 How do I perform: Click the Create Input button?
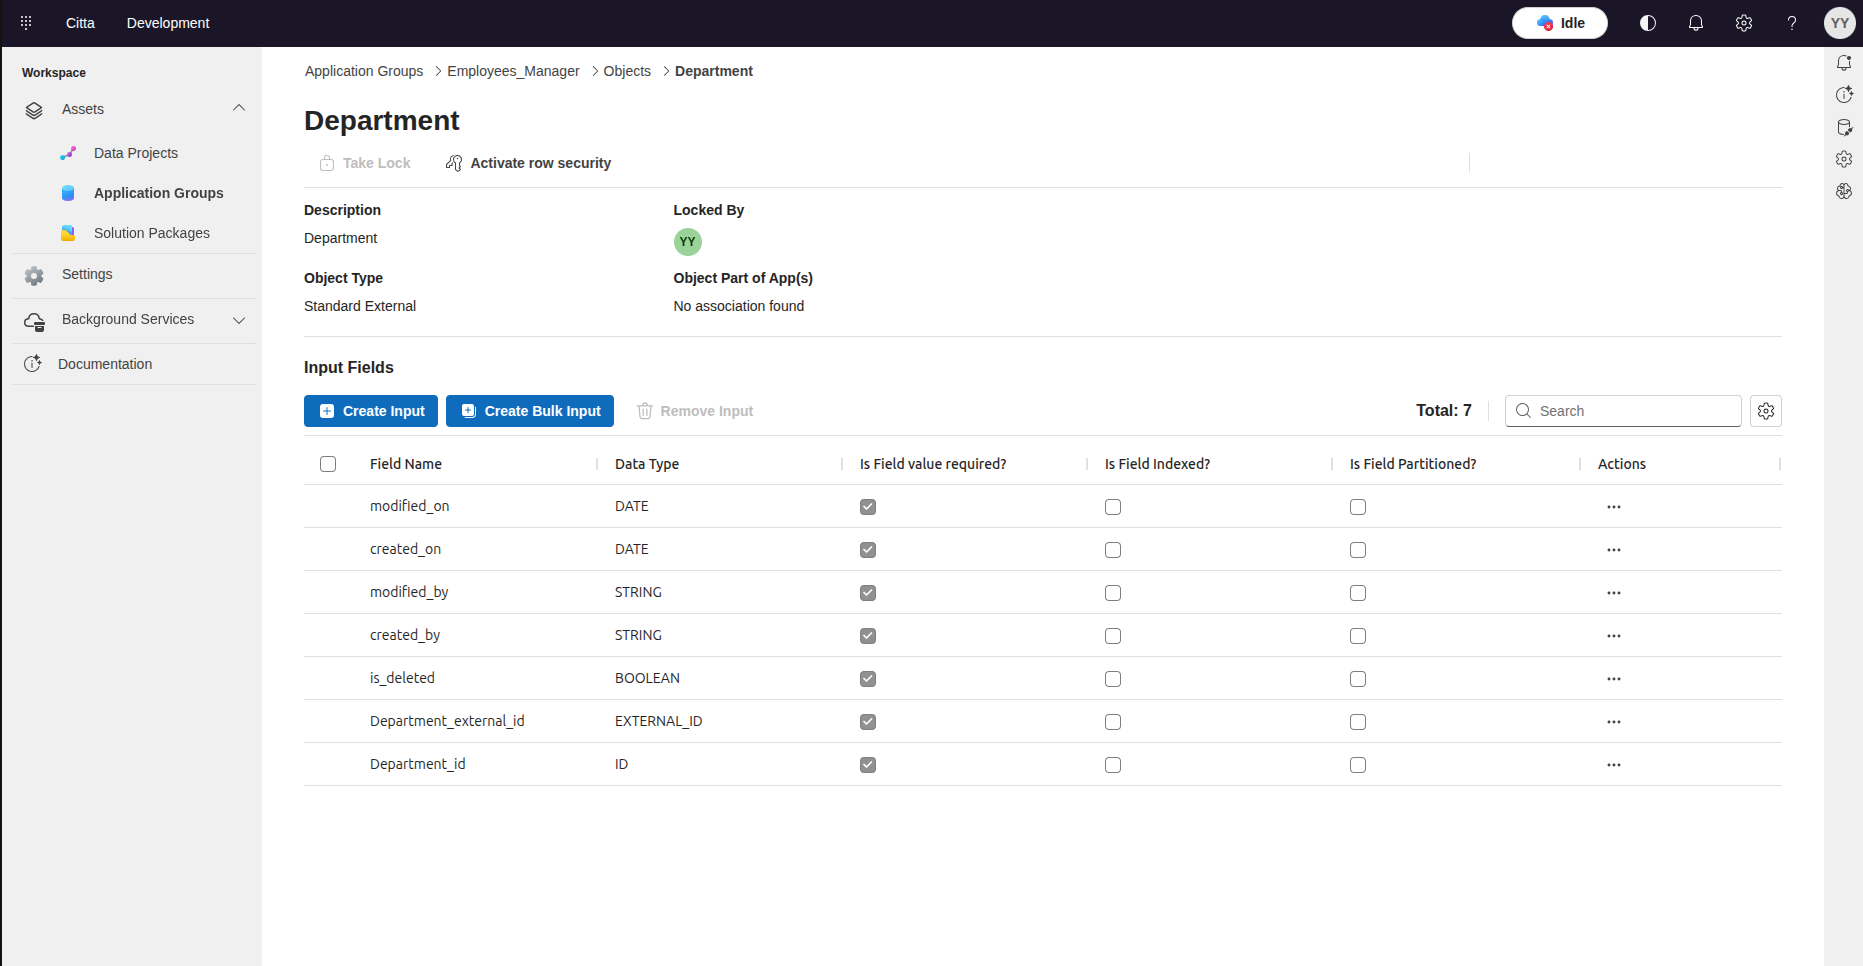click(371, 411)
